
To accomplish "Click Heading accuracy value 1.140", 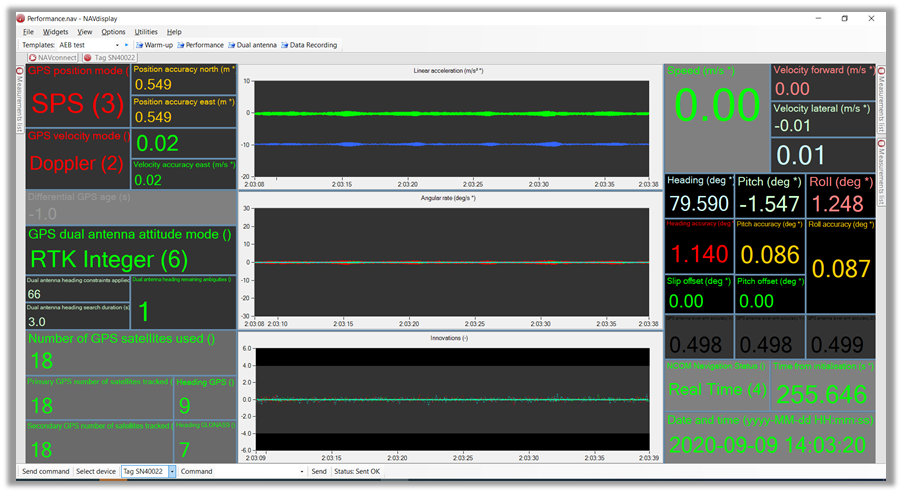I will [x=700, y=254].
